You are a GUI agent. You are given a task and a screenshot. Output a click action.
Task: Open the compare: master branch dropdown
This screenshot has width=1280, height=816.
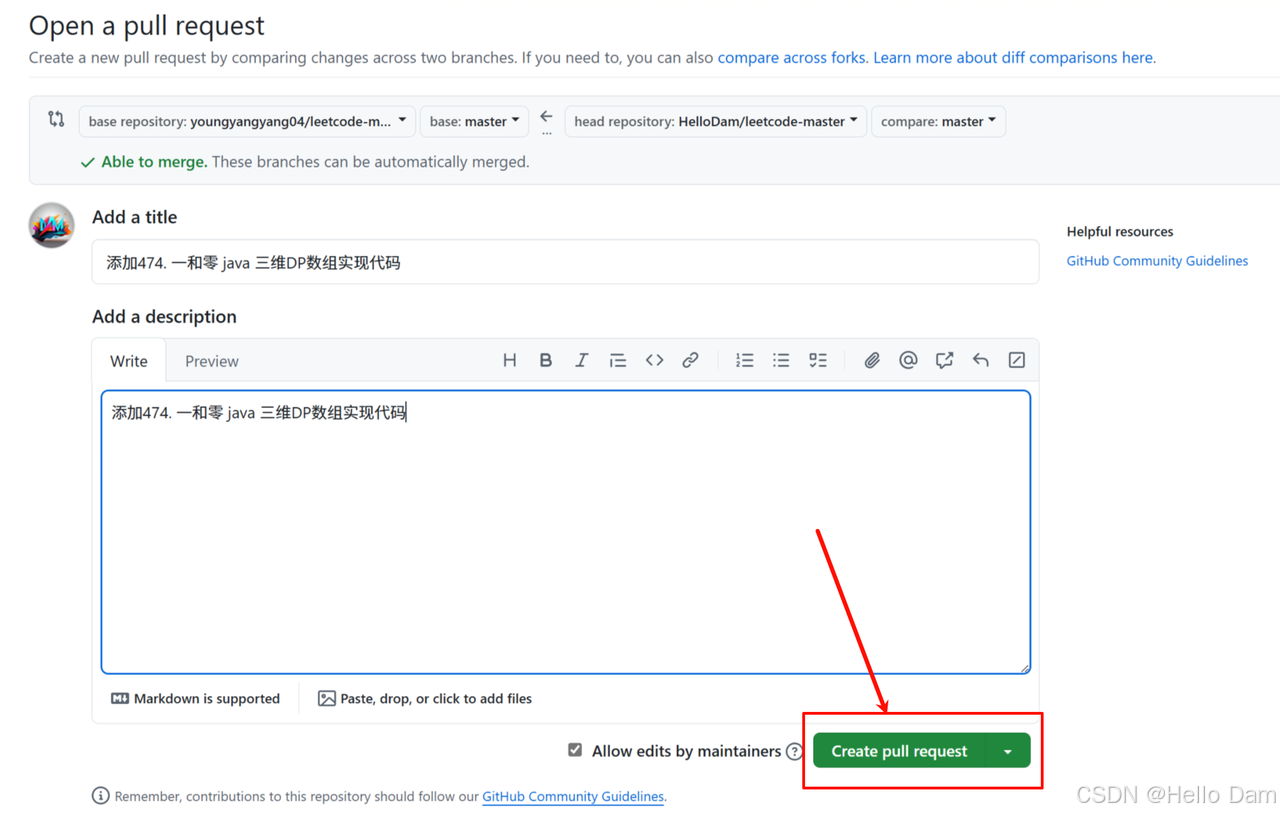coord(939,121)
